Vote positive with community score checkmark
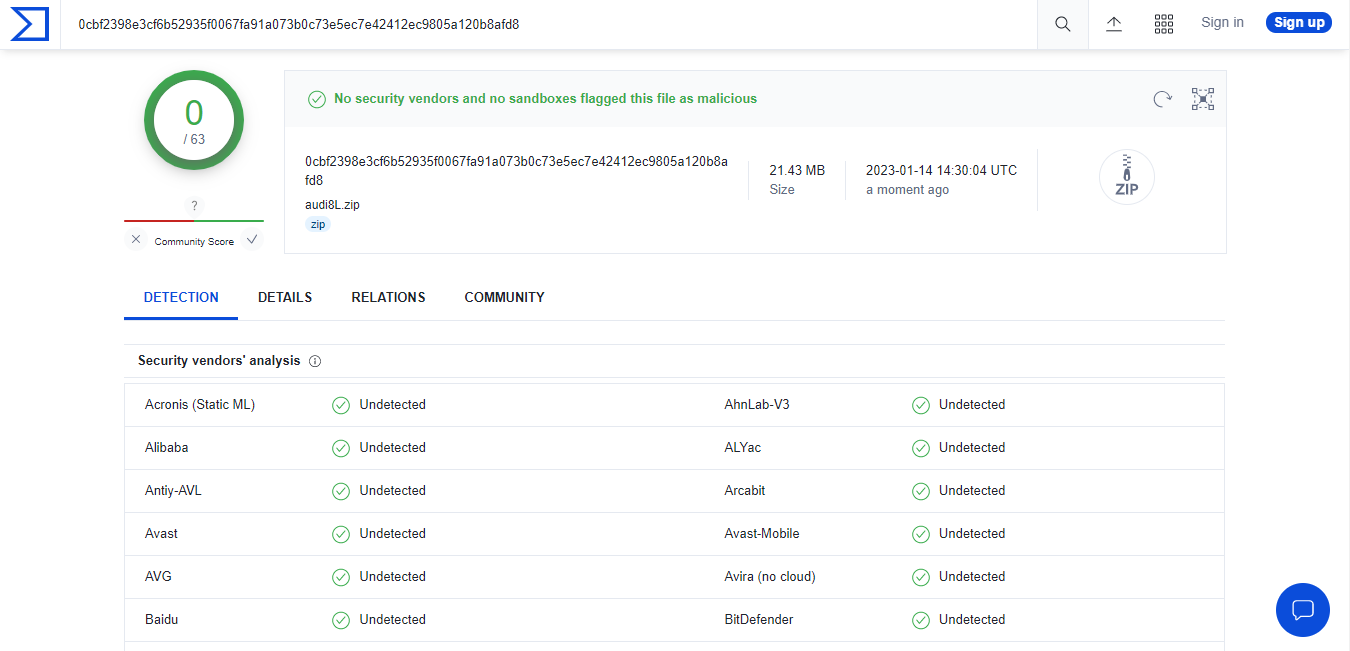The height and width of the screenshot is (651, 1350). tap(252, 240)
